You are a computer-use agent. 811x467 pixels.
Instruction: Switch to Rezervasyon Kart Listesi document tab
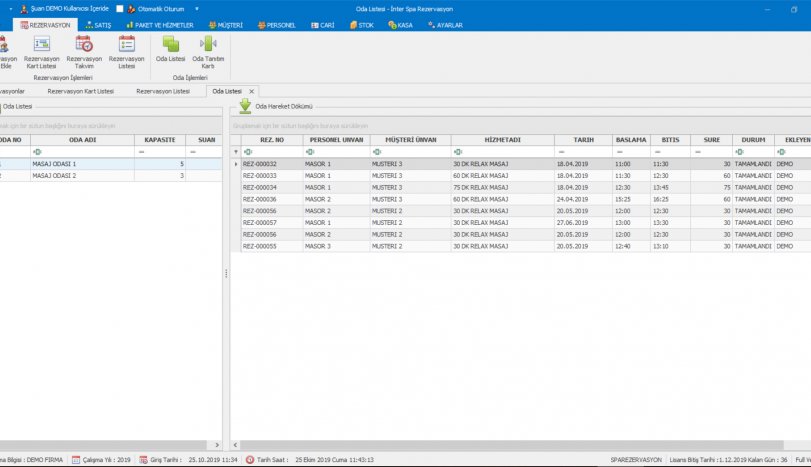tap(81, 91)
